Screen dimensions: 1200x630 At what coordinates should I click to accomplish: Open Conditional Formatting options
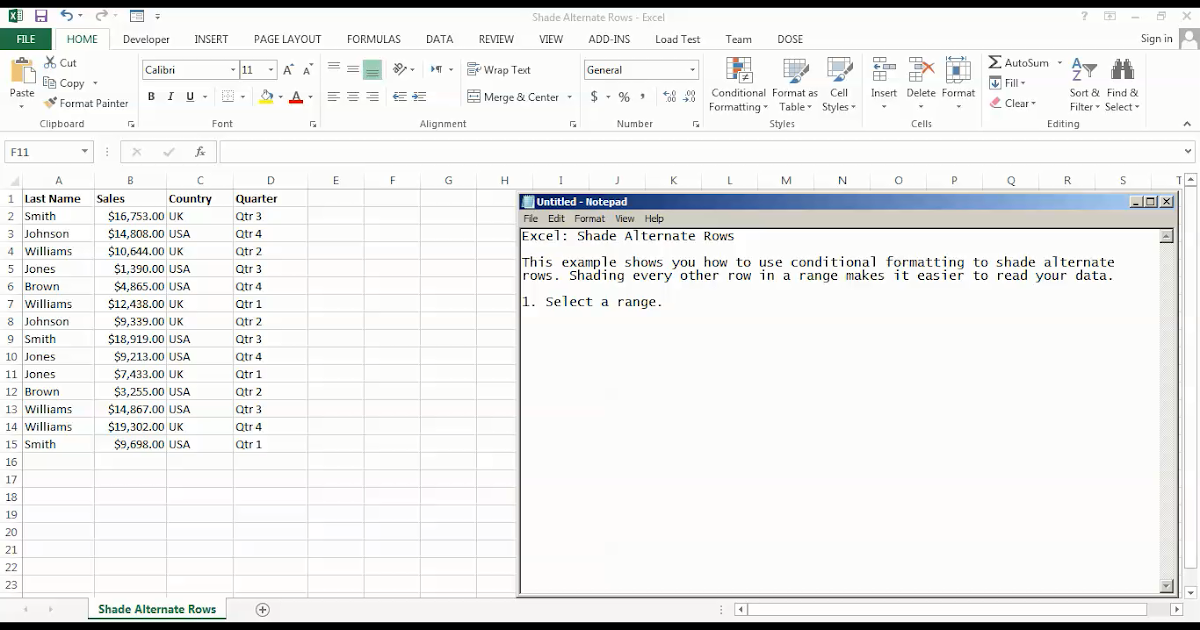tap(737, 85)
